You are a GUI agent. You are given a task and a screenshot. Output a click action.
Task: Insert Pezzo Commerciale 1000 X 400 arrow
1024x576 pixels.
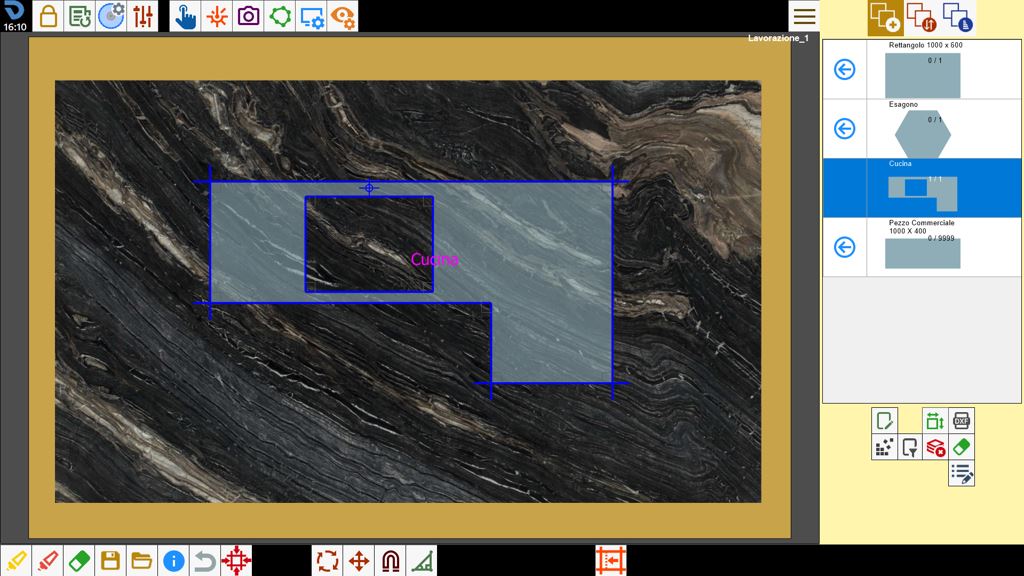844,247
